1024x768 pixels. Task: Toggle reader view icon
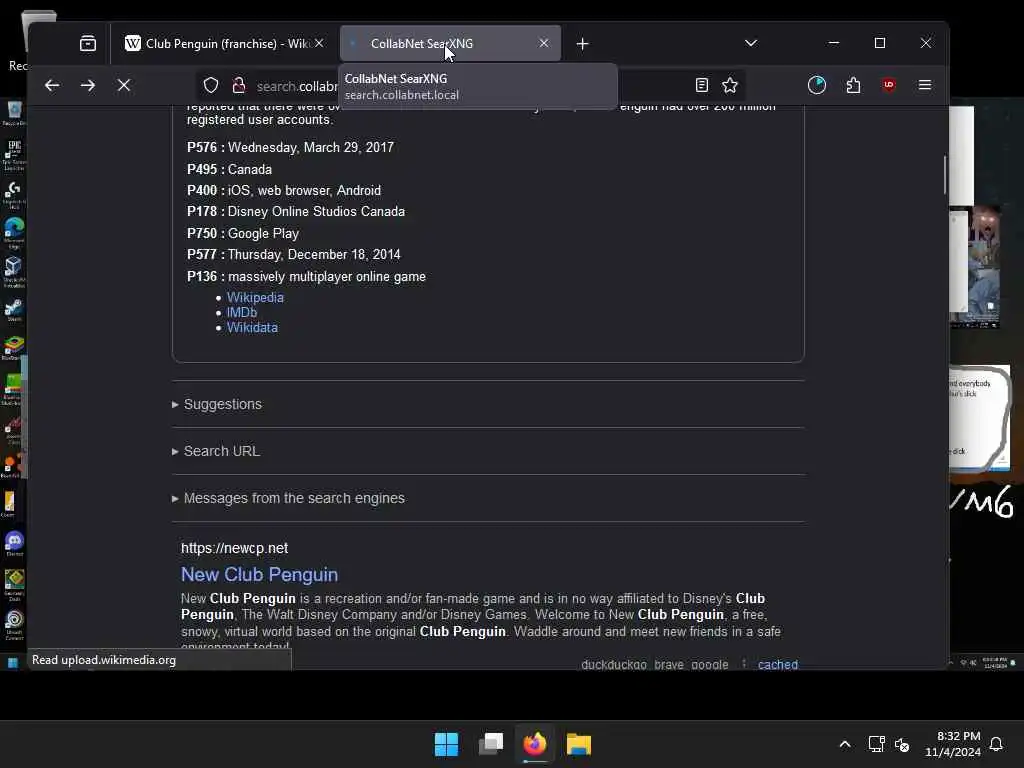click(701, 85)
